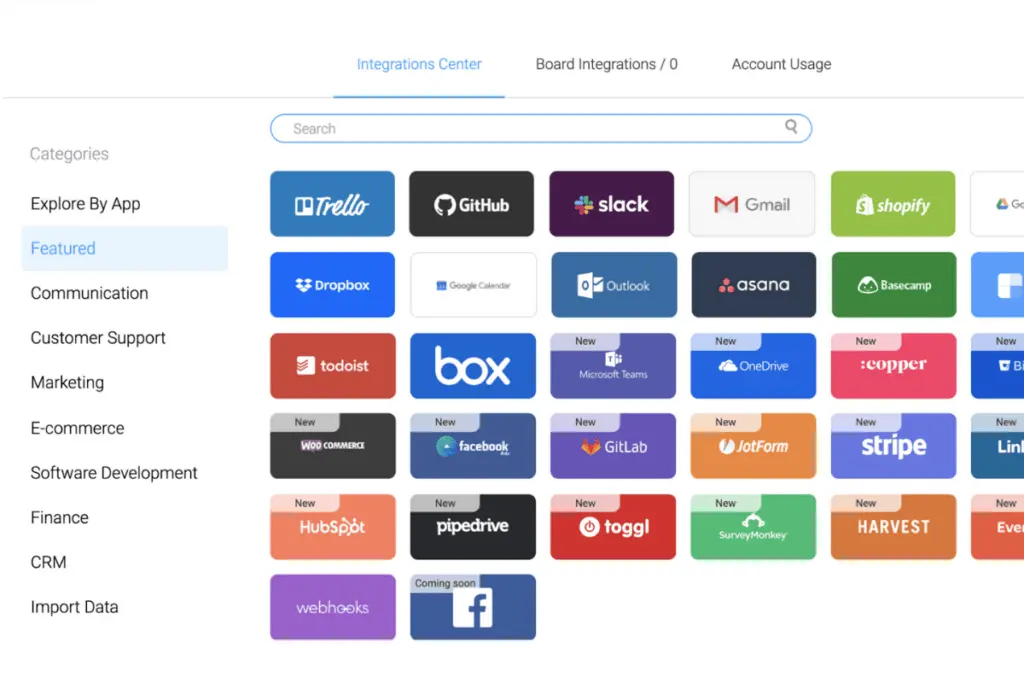Open the Microsoft Teams integration tile
The image size is (1024, 683).
pyautogui.click(x=613, y=366)
